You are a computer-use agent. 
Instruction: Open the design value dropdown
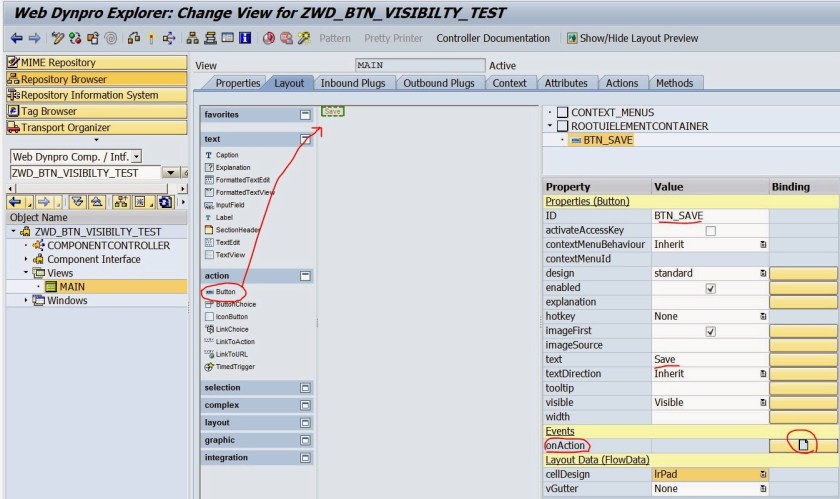763,273
